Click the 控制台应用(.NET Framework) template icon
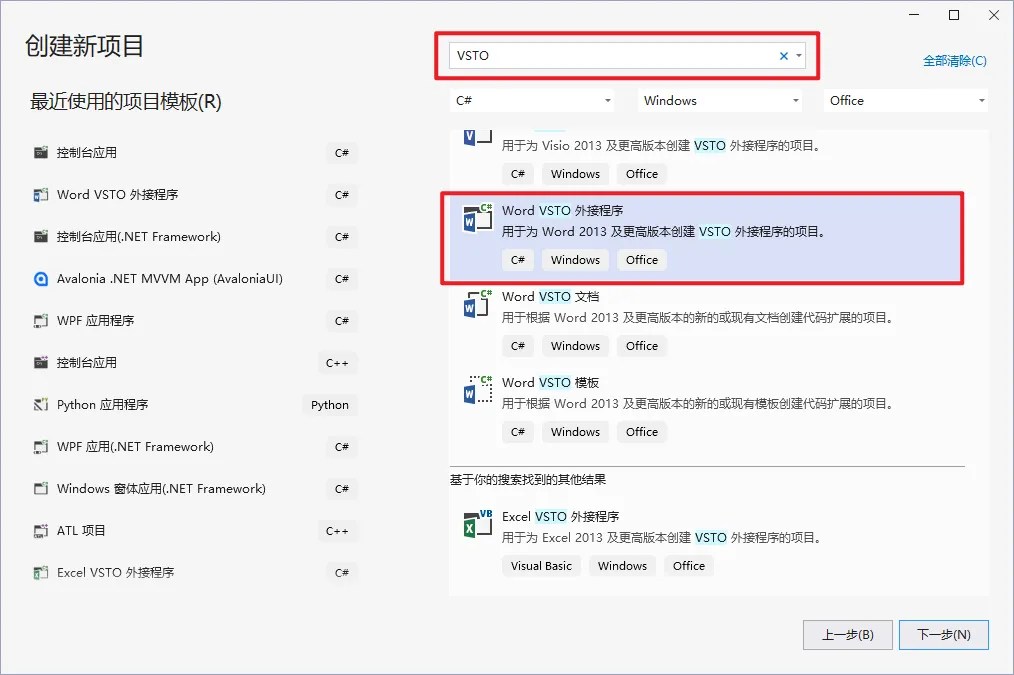The height and width of the screenshot is (675, 1014). (x=41, y=237)
